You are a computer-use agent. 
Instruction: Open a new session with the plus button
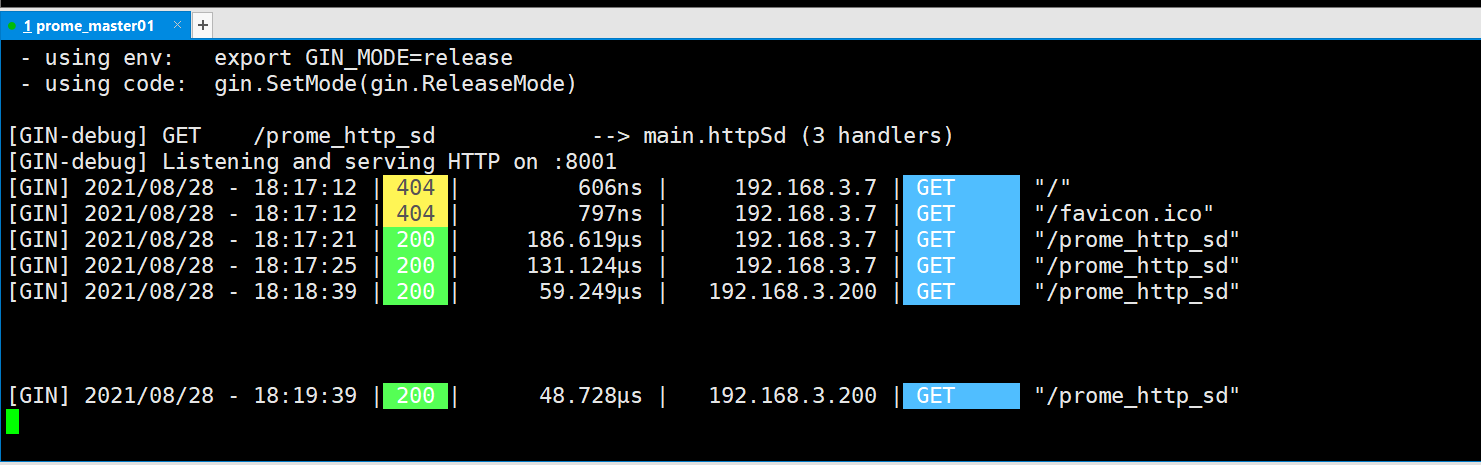(202, 25)
